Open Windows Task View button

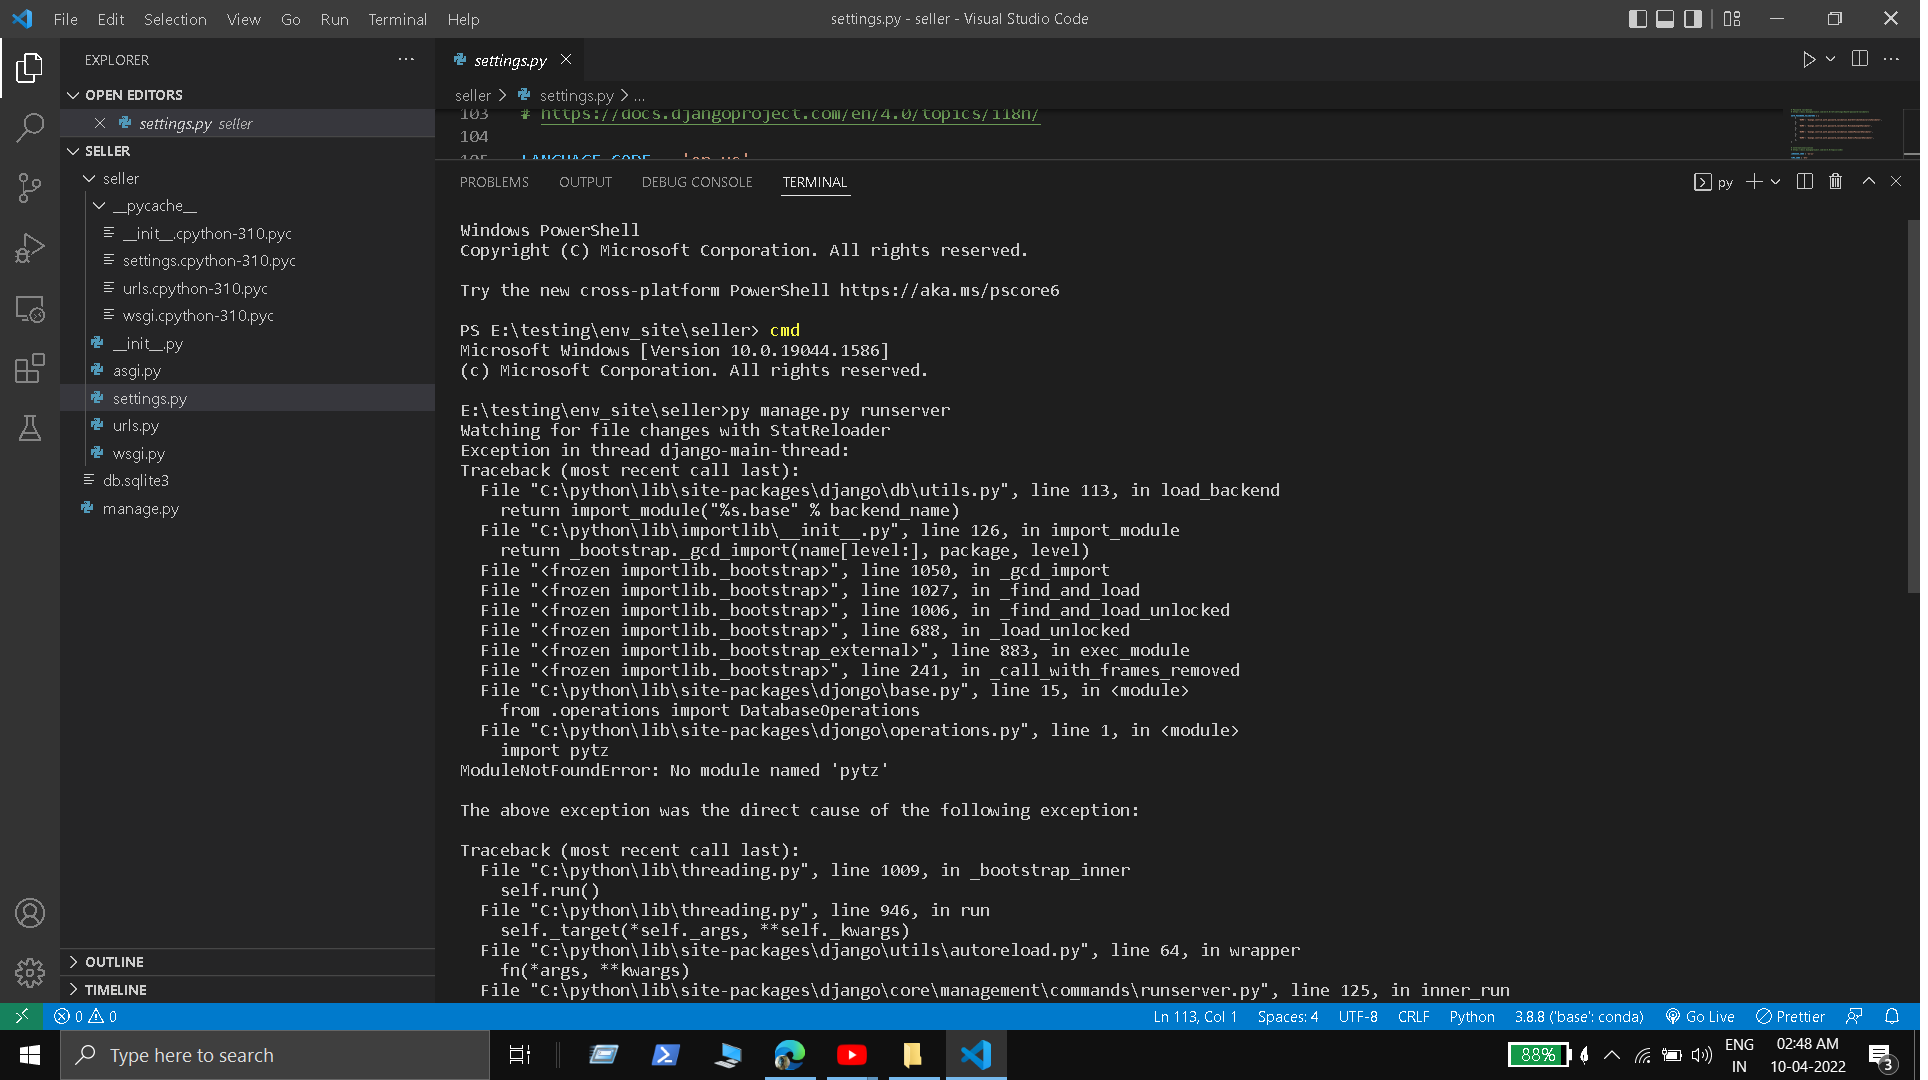[x=520, y=1055]
